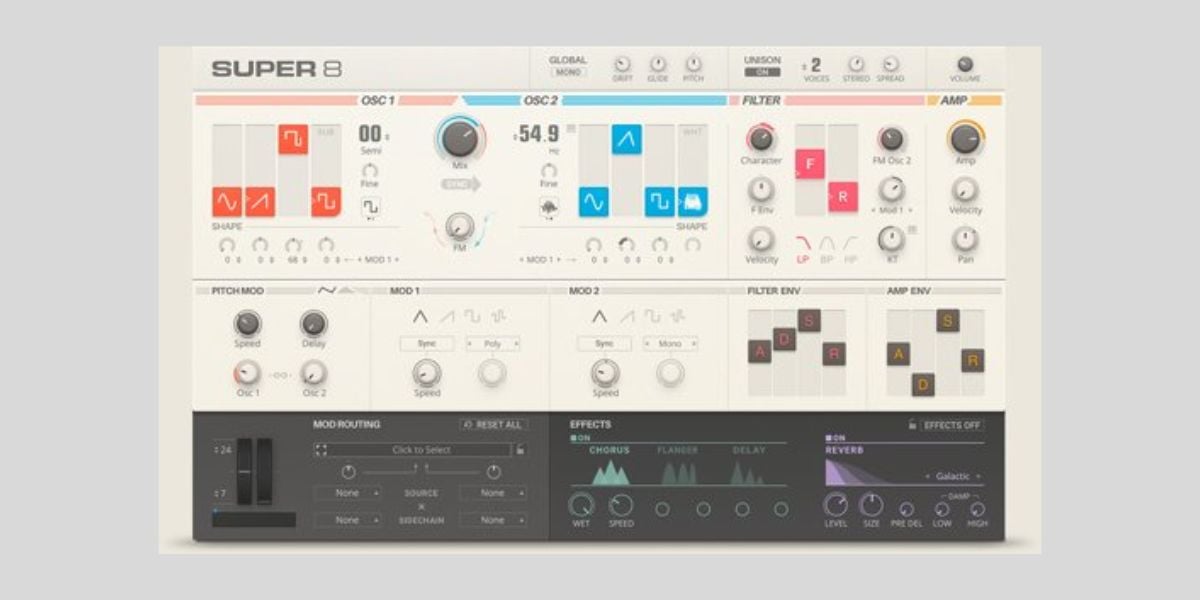Click the mod routing lock icon
The height and width of the screenshot is (600, 1200).
[520, 450]
